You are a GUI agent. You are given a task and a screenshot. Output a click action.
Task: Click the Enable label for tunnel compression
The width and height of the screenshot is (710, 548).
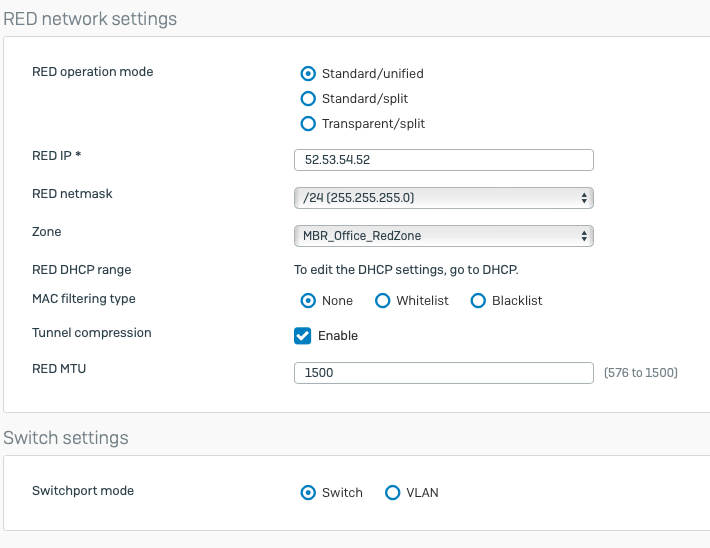pos(338,336)
